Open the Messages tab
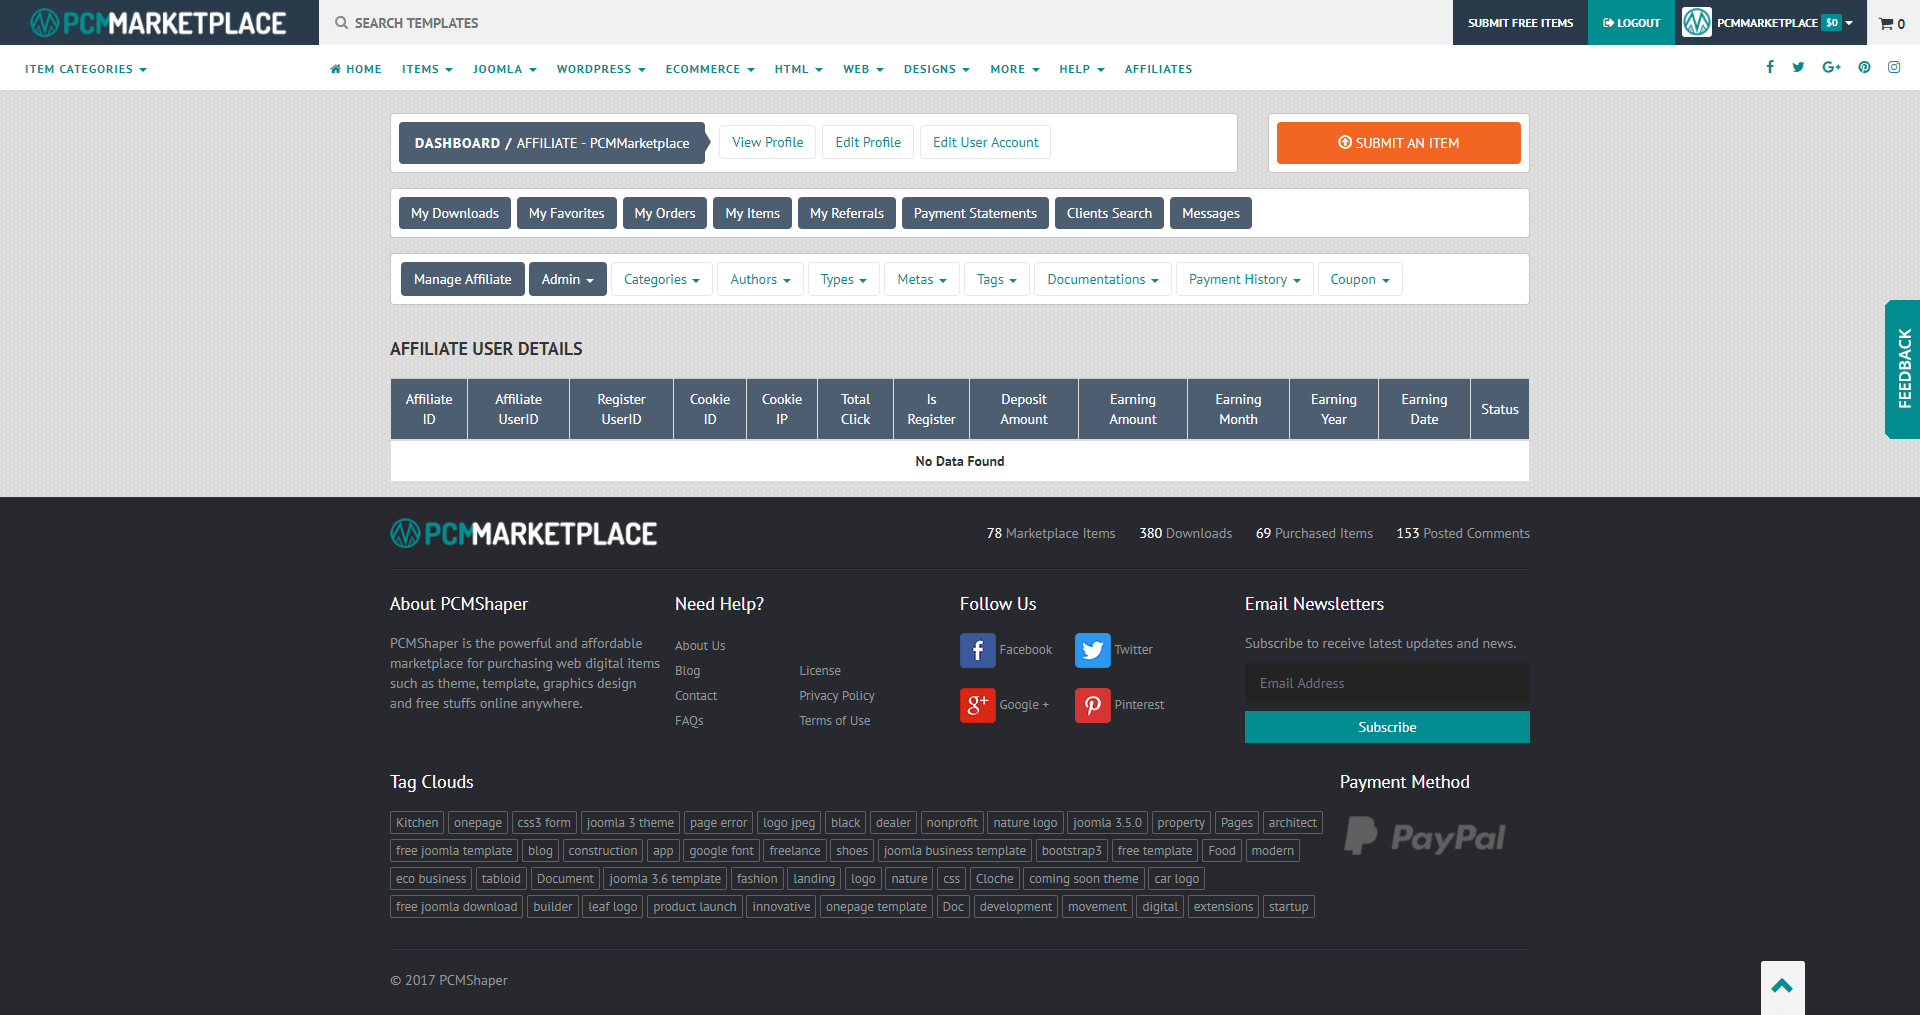This screenshot has width=1920, height=1015. [1210, 213]
